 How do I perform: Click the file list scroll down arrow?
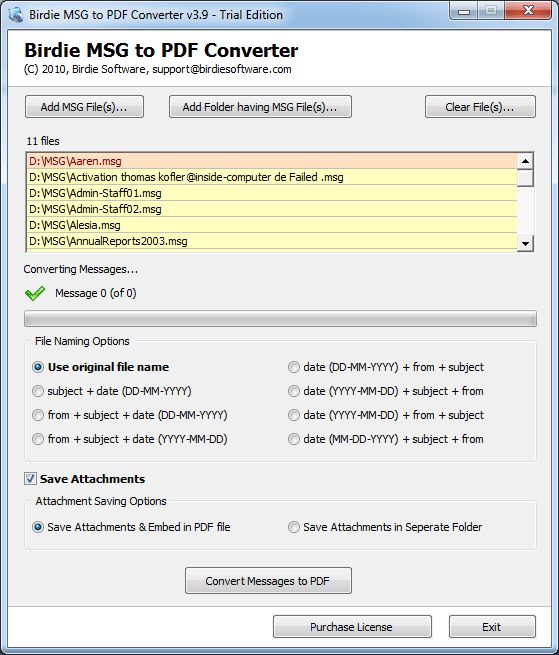[525, 243]
